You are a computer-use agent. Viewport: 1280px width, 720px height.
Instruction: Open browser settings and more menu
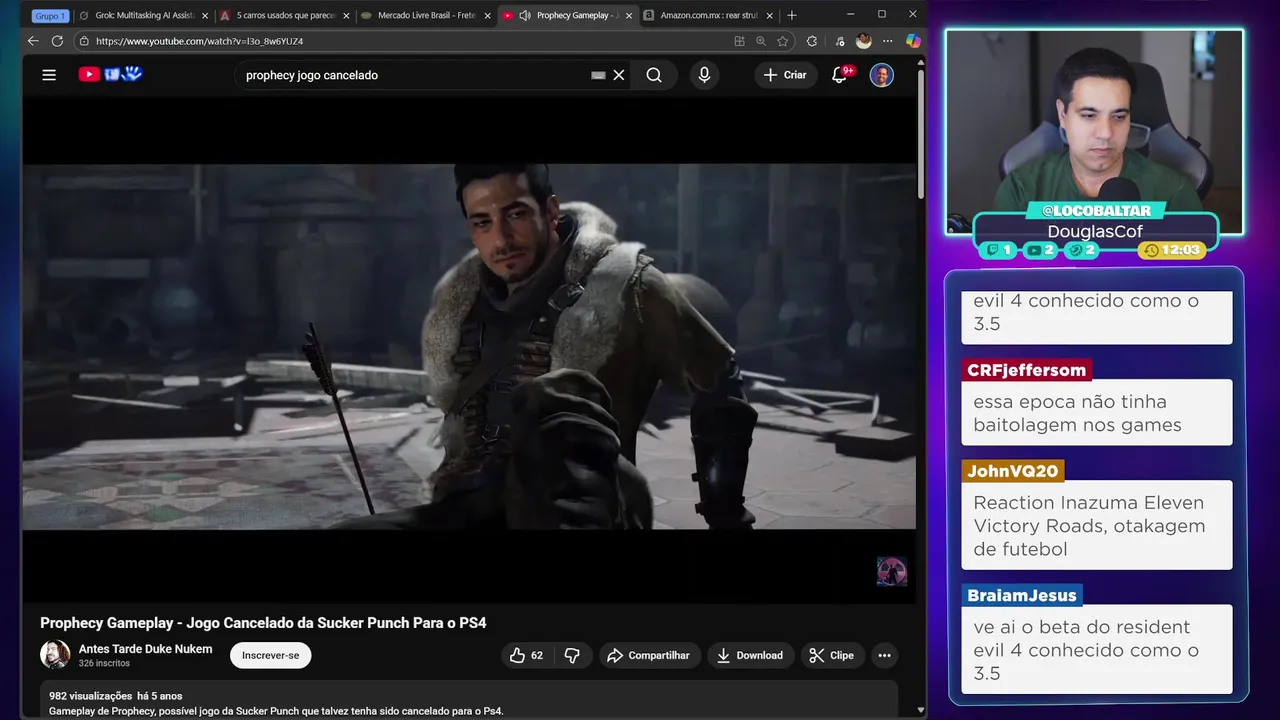(x=887, y=41)
